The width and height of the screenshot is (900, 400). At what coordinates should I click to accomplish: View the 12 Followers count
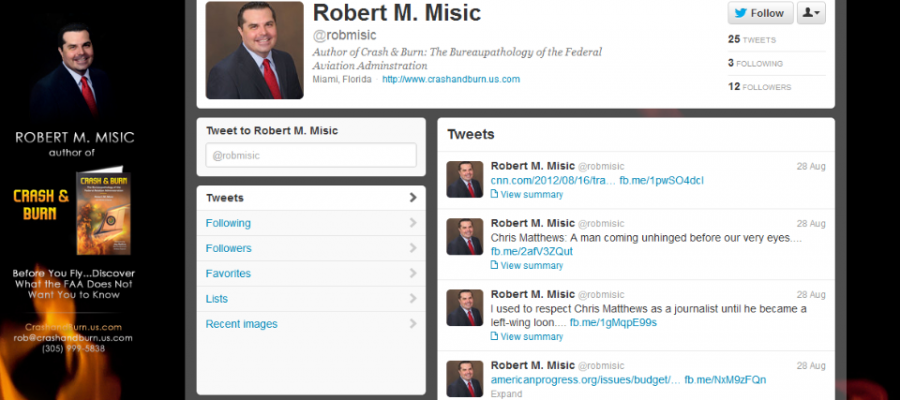[759, 87]
